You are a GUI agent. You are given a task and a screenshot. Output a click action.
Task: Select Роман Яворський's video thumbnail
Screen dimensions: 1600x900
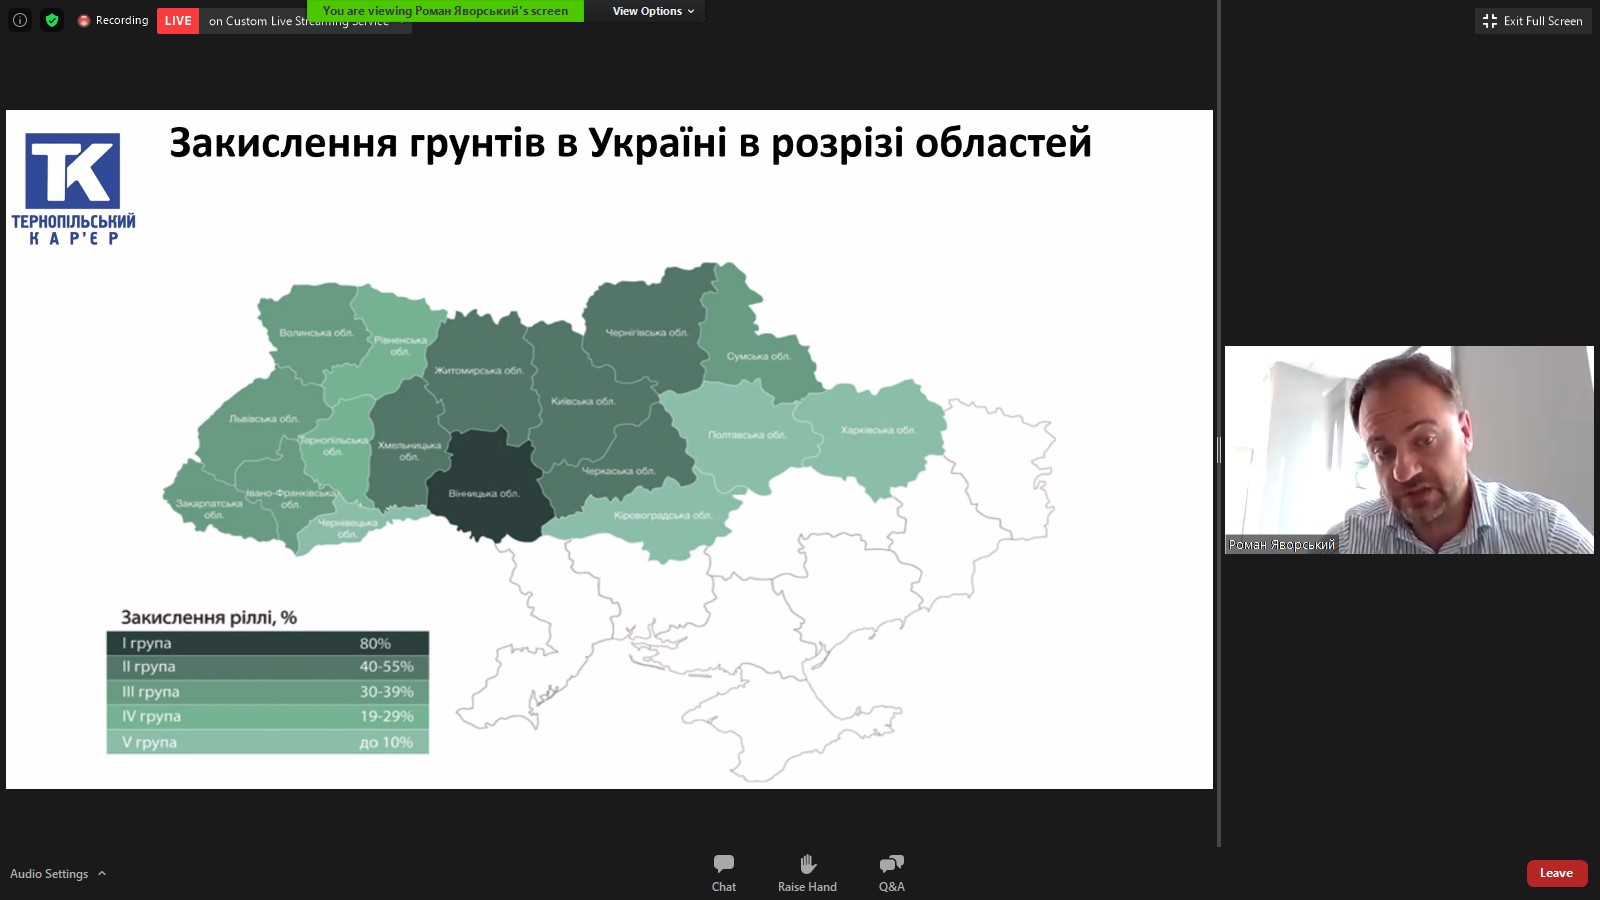[1409, 449]
